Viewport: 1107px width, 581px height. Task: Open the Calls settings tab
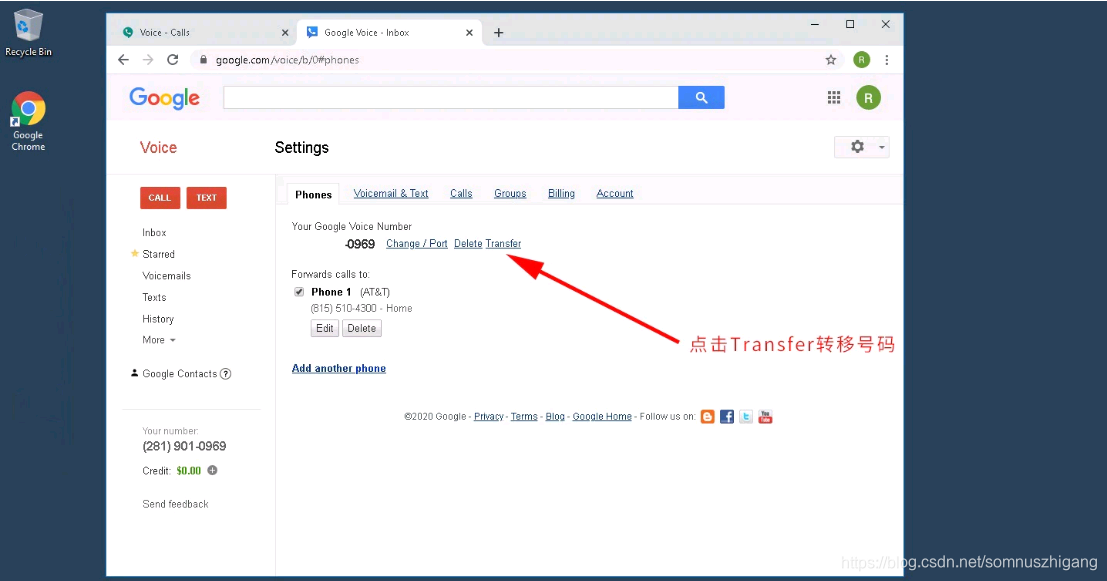click(x=461, y=193)
